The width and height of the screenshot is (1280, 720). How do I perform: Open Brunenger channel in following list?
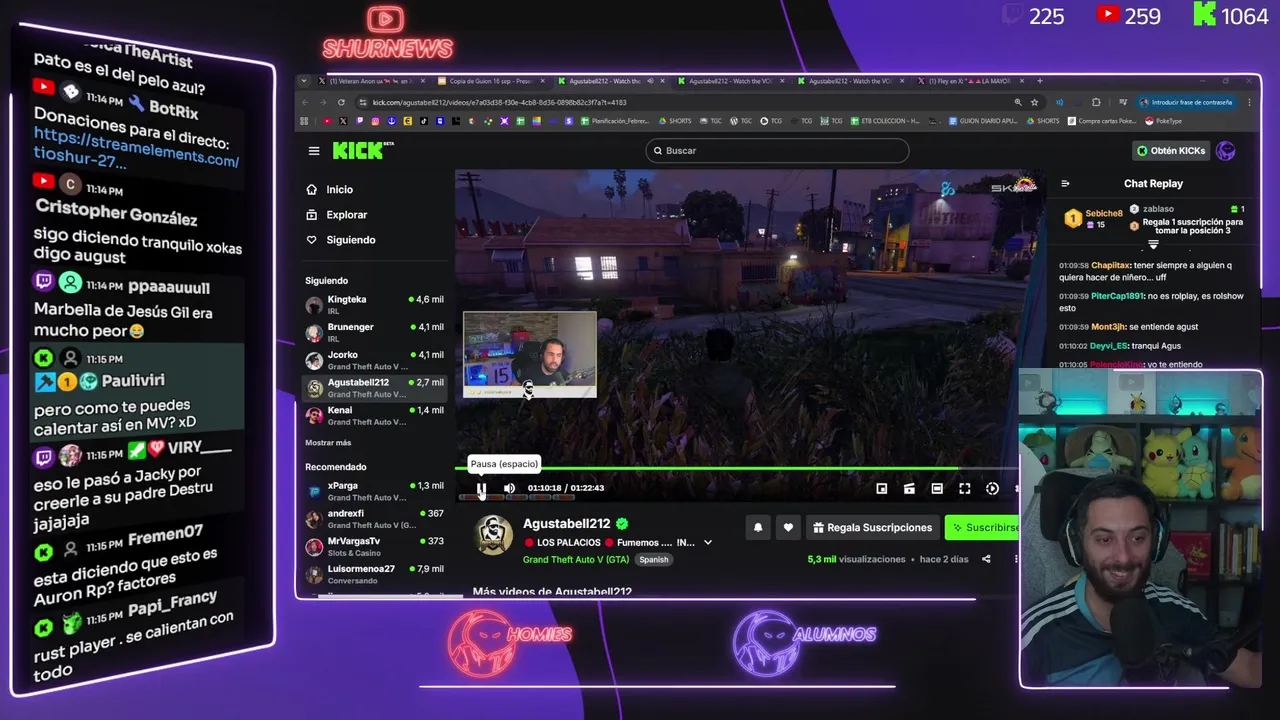coord(374,332)
